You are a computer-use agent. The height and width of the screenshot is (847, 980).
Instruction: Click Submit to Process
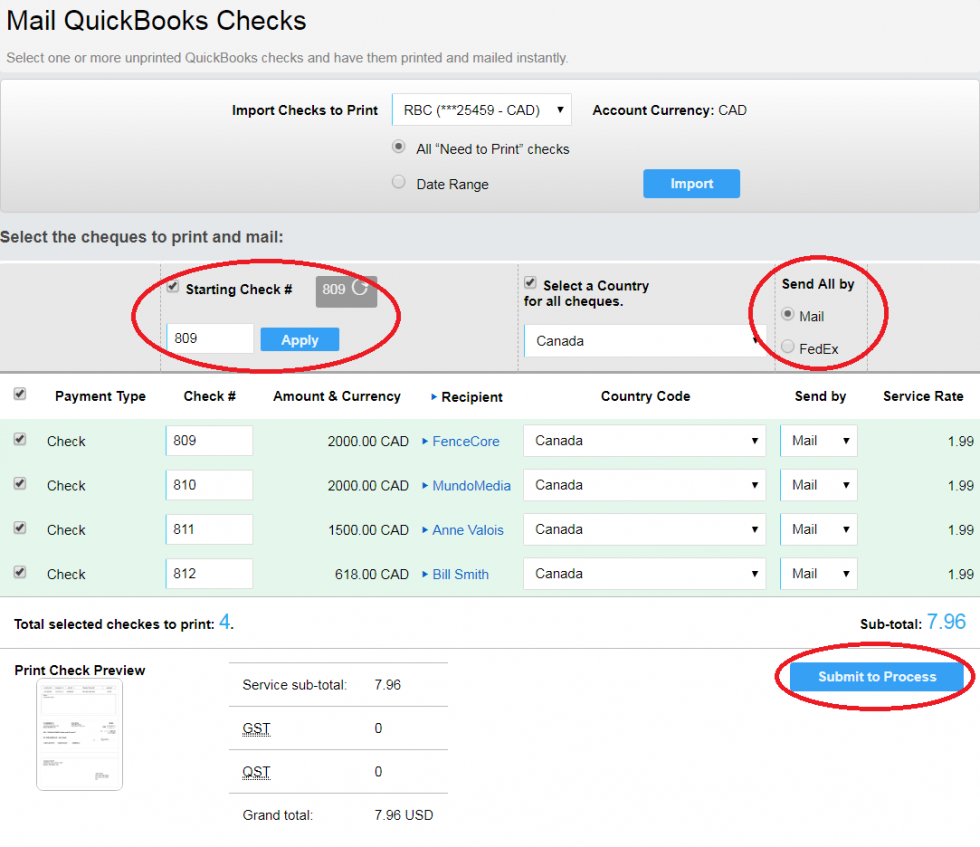click(x=874, y=676)
